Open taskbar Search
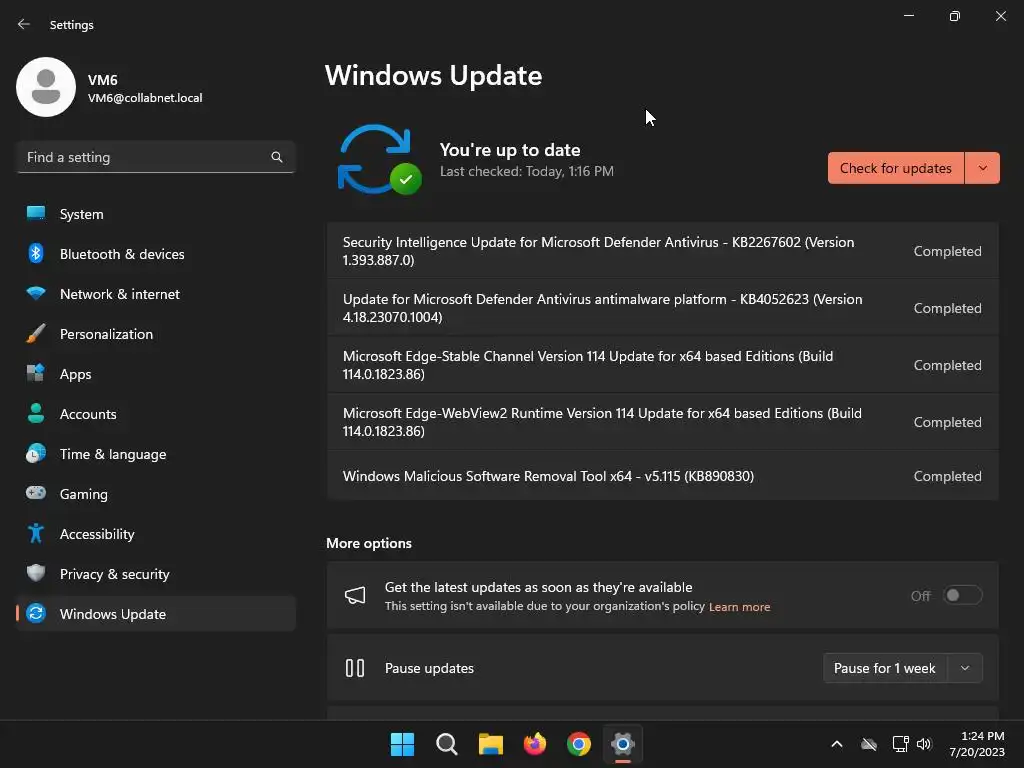 [447, 744]
